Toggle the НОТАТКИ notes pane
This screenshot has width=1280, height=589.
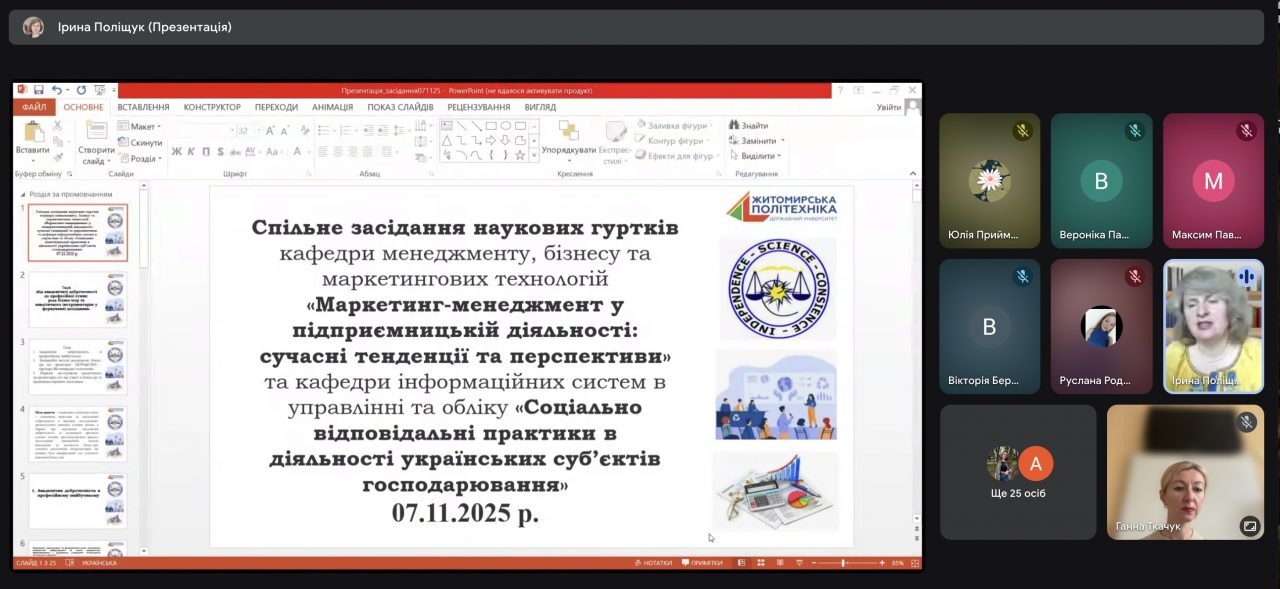[653, 563]
